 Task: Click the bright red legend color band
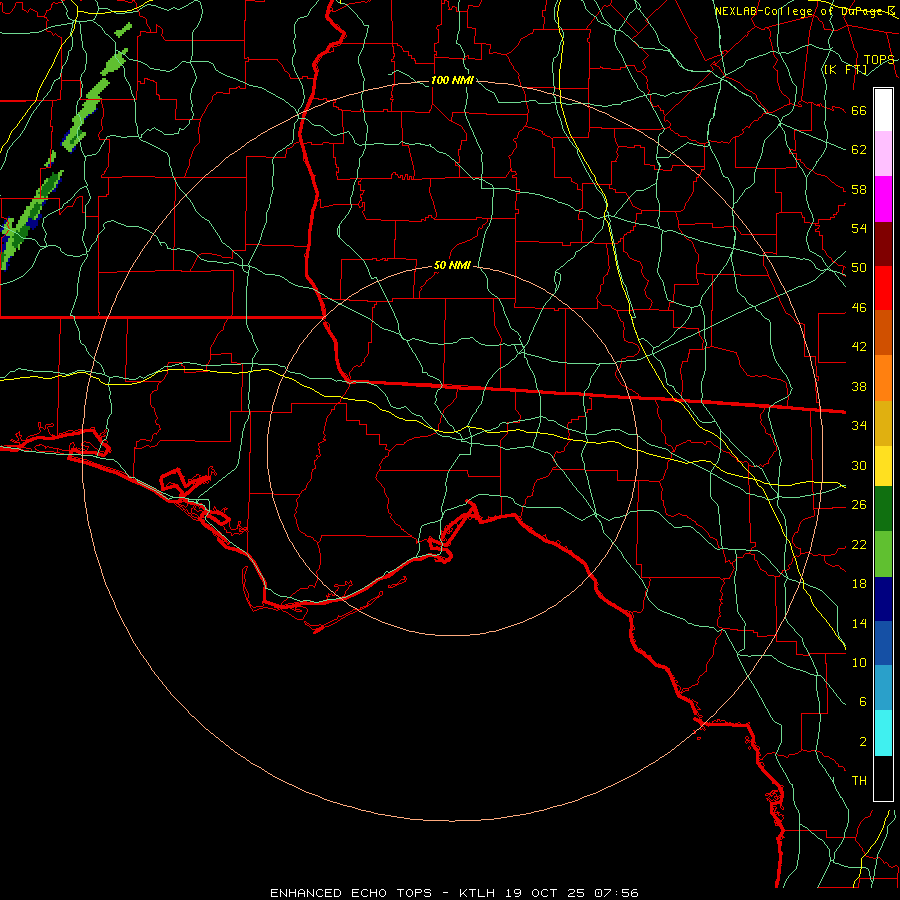click(883, 289)
